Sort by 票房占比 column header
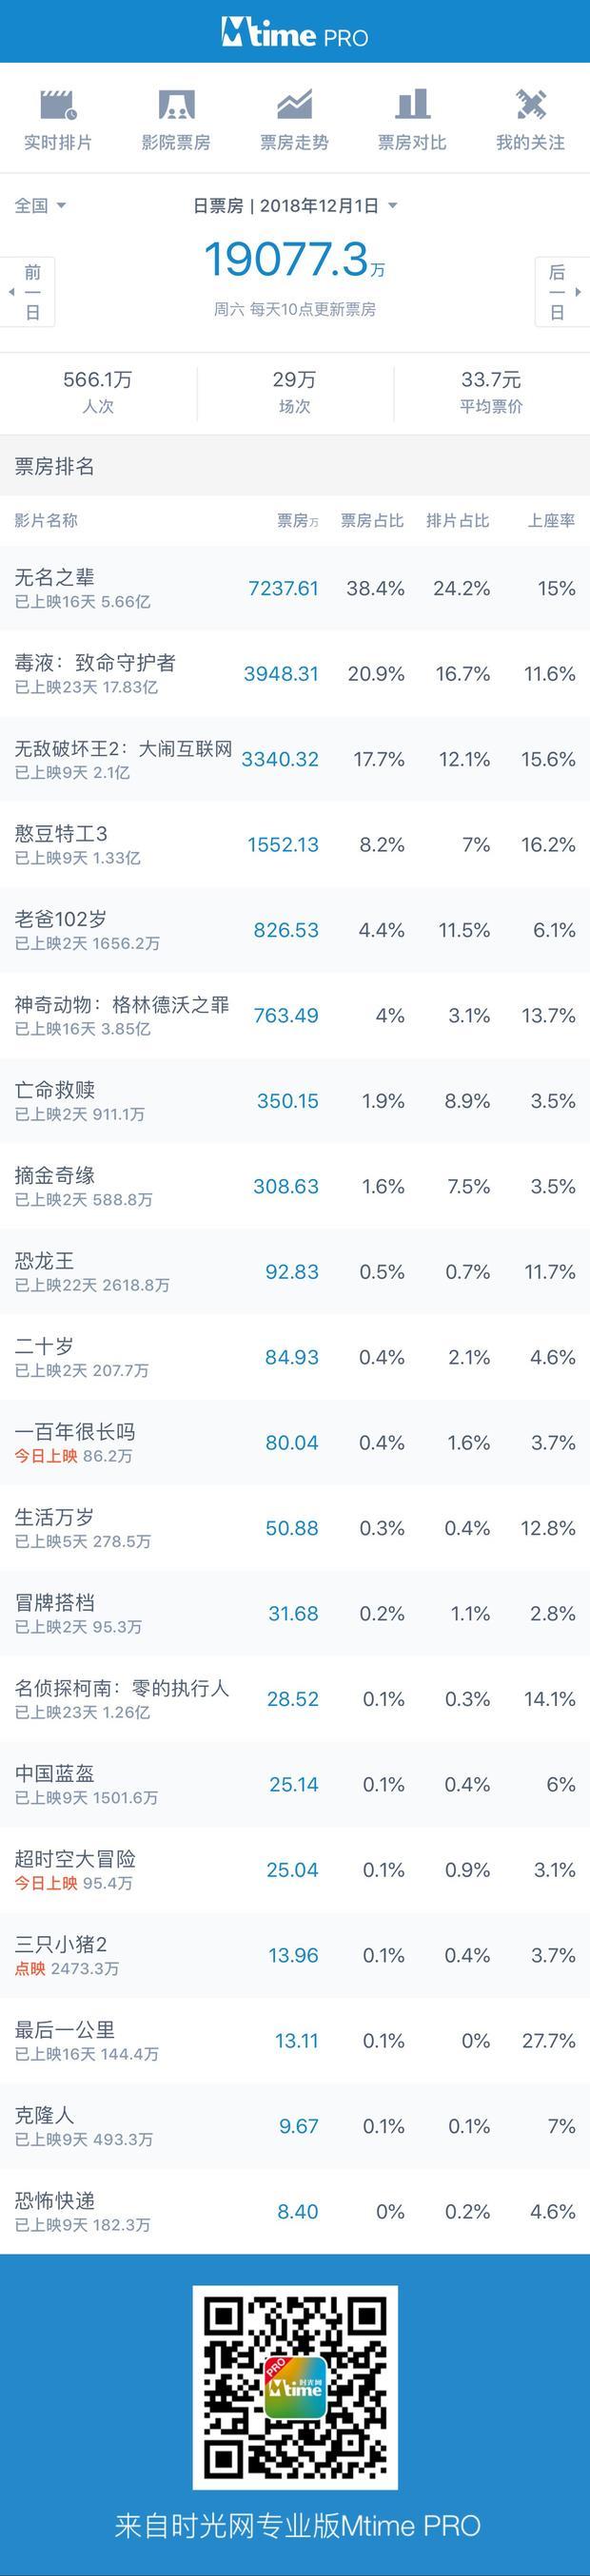The image size is (590, 2576). (372, 520)
